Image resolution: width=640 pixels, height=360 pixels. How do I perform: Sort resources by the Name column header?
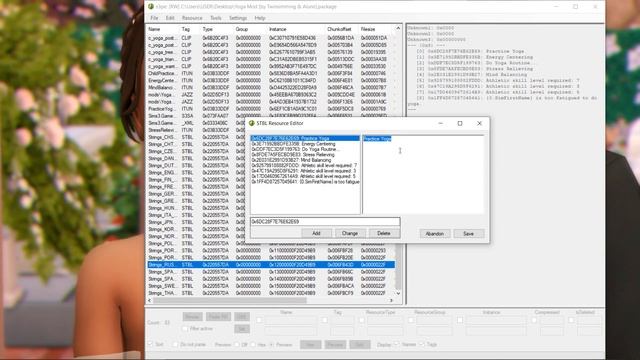point(154,29)
